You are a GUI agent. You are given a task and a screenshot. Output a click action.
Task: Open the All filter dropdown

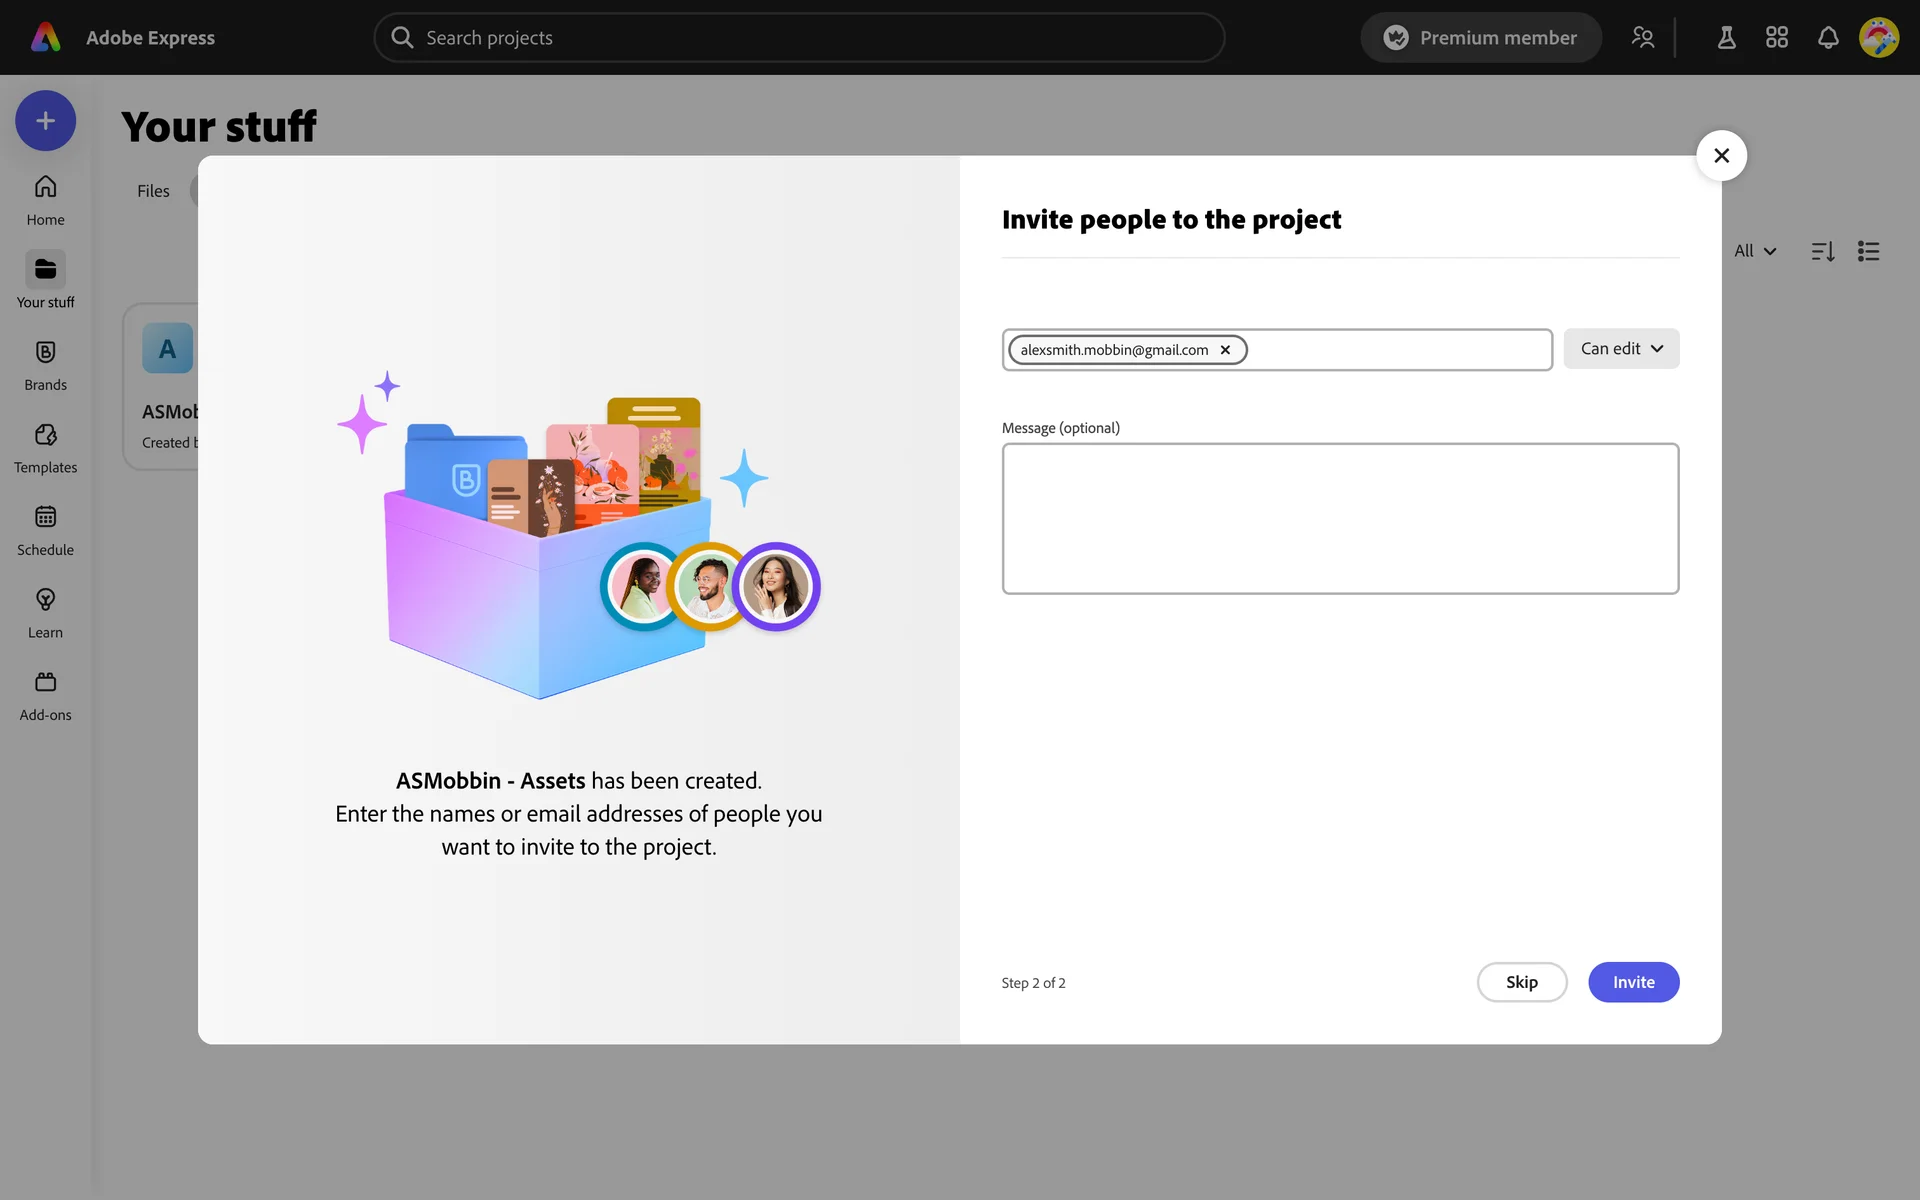click(x=1754, y=251)
